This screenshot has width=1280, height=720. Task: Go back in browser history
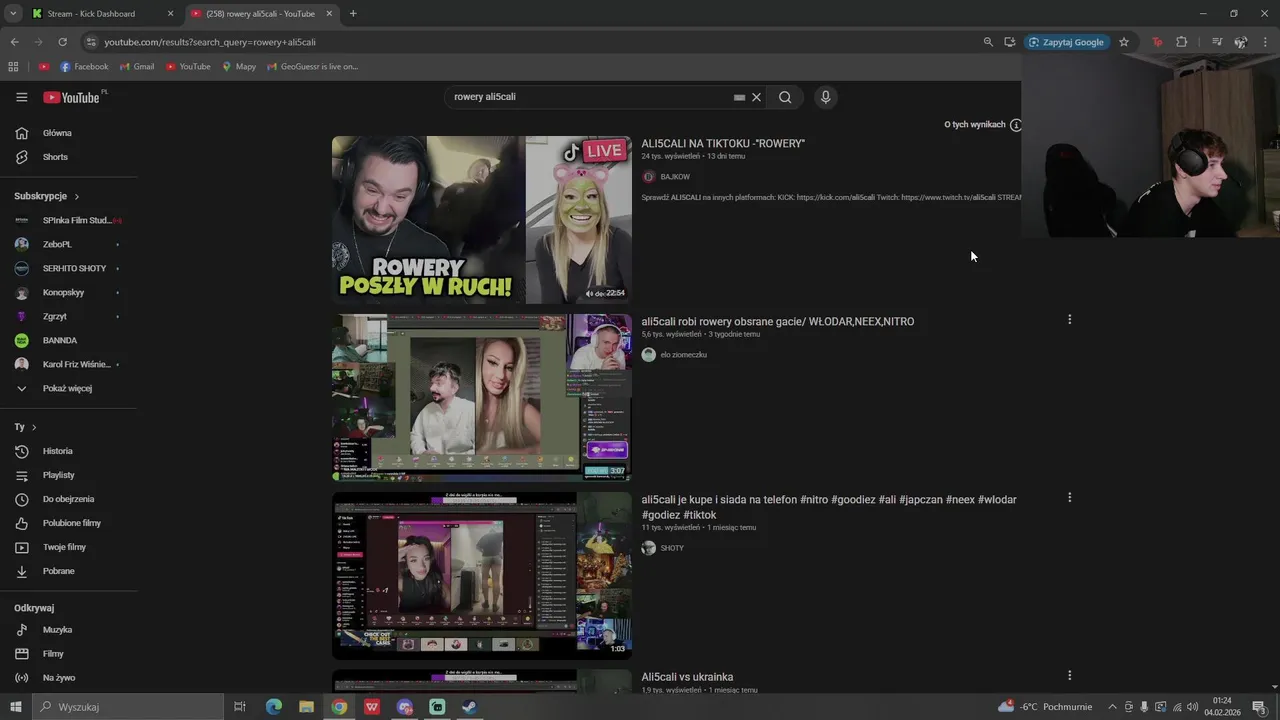14,42
